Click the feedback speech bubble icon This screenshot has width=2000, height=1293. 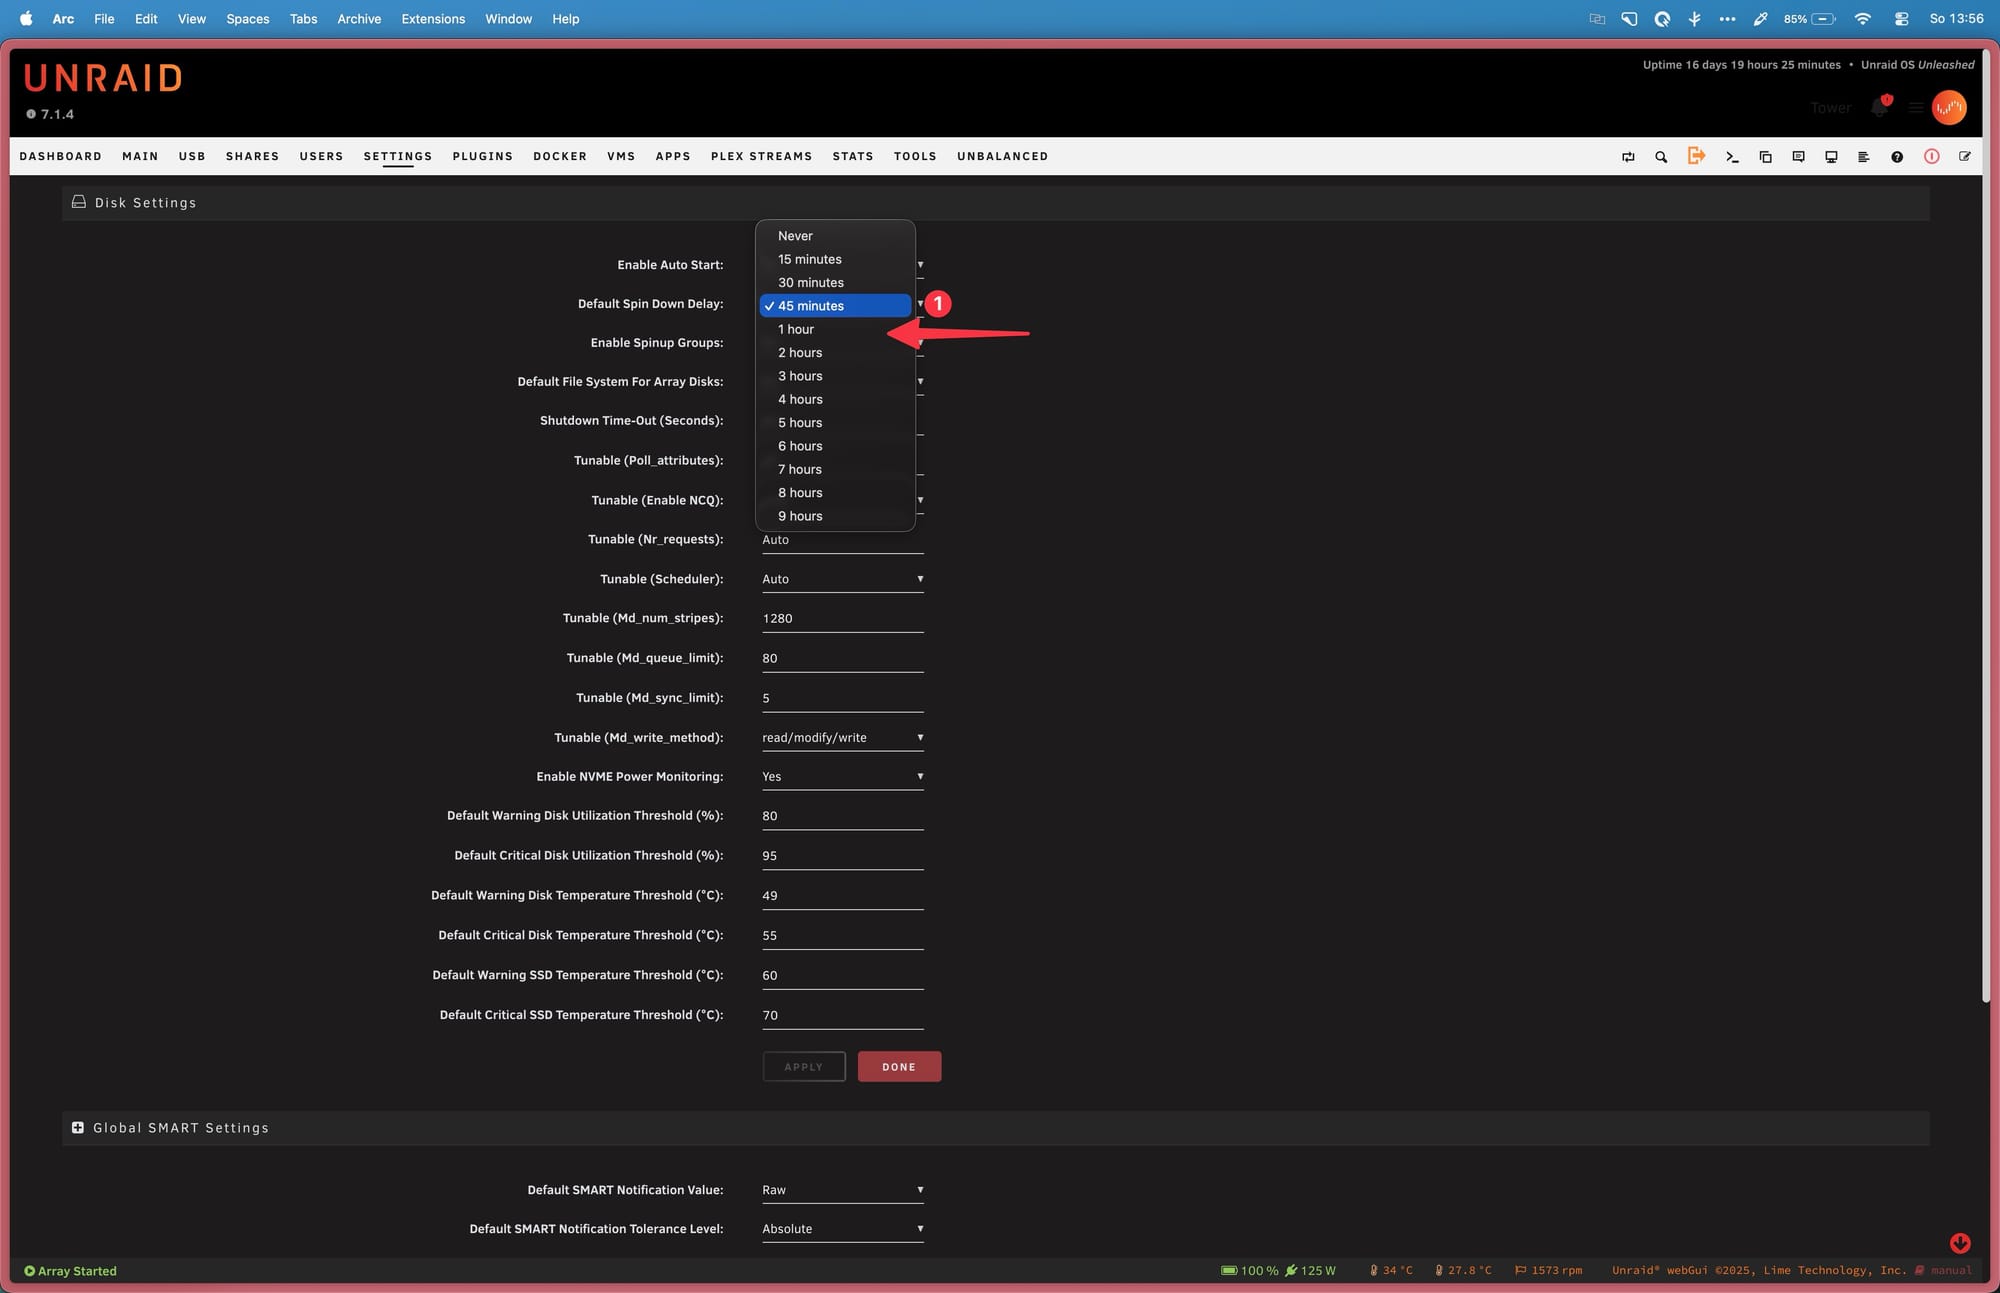[1798, 157]
